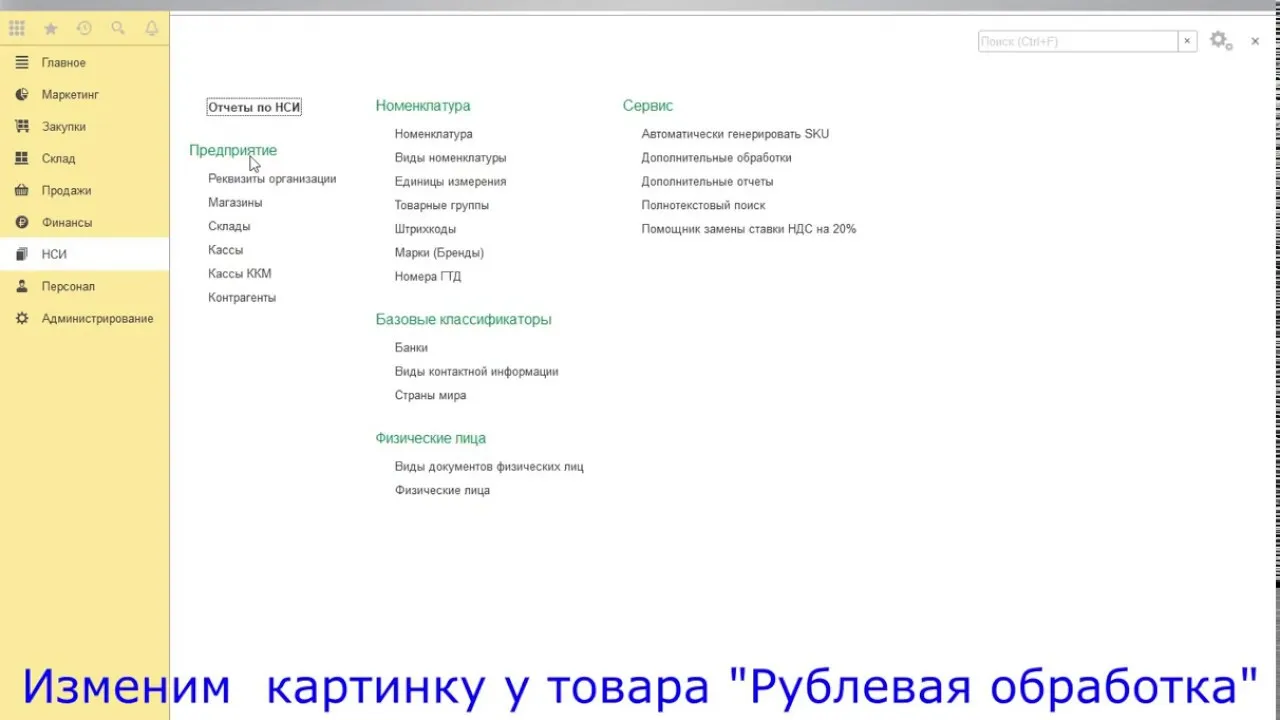Open the Номенклатура list link

[433, 134]
